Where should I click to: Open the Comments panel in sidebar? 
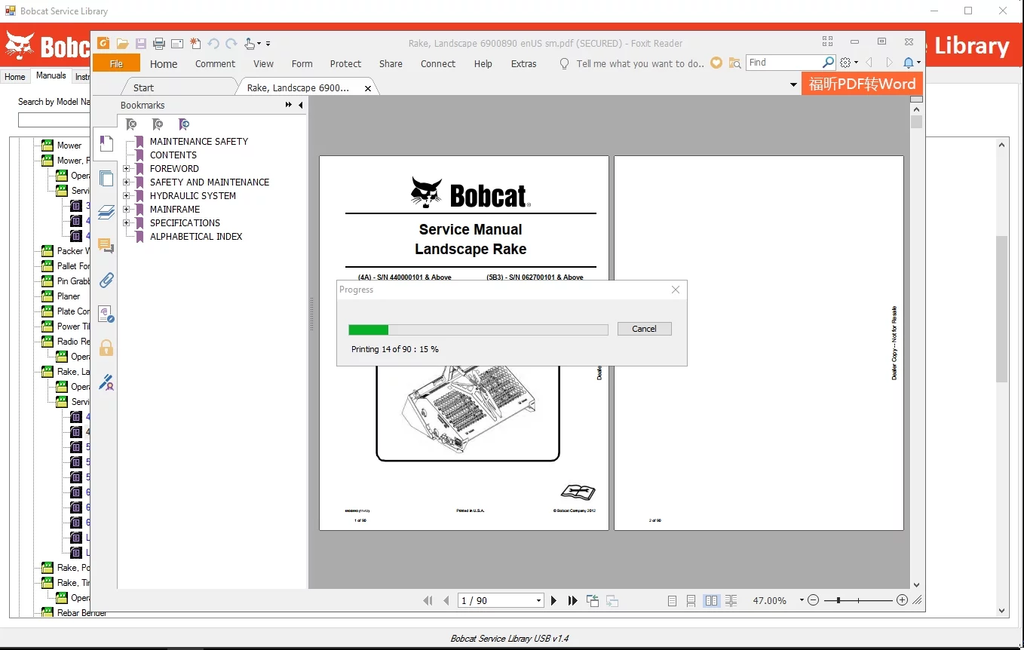pos(106,246)
